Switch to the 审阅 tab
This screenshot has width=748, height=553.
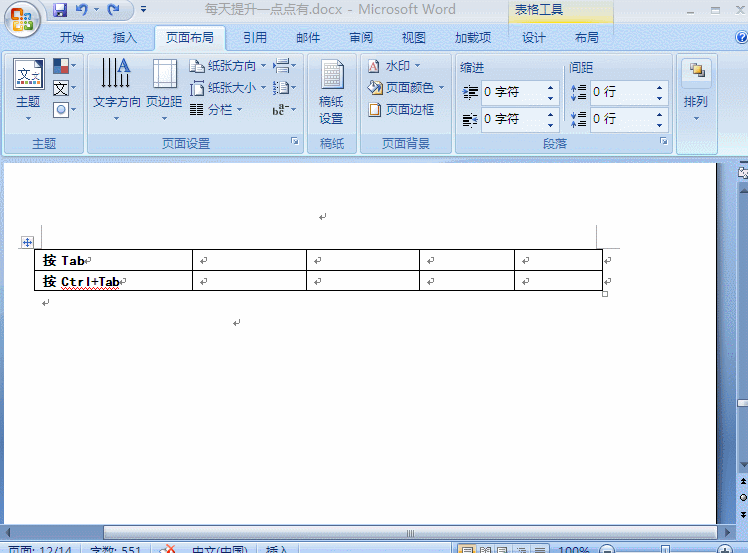point(361,38)
